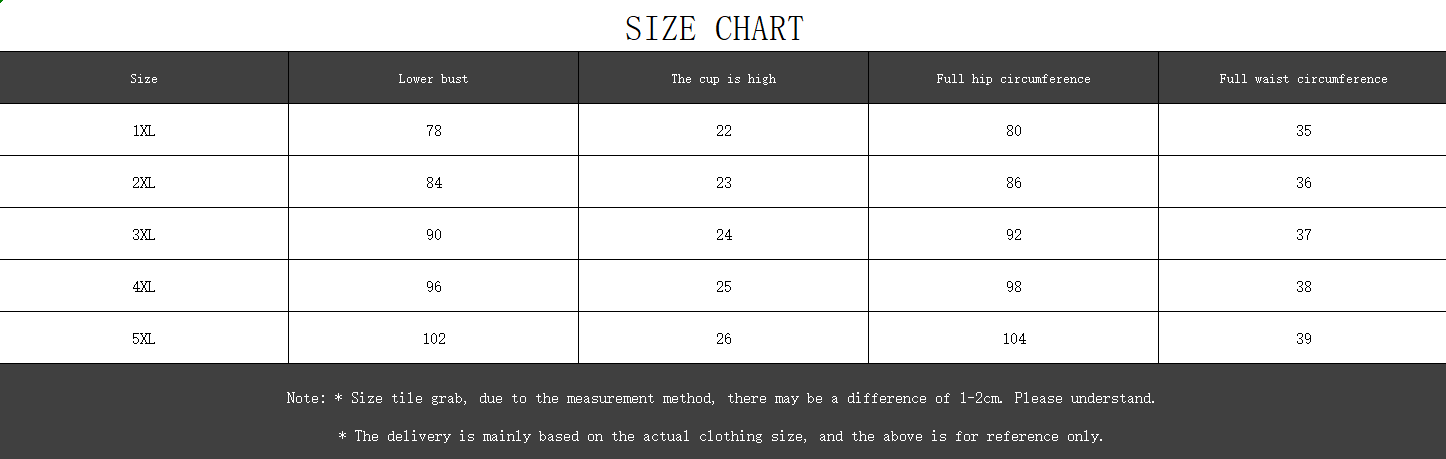
Task: Select the 3XL size row label
Action: (144, 235)
